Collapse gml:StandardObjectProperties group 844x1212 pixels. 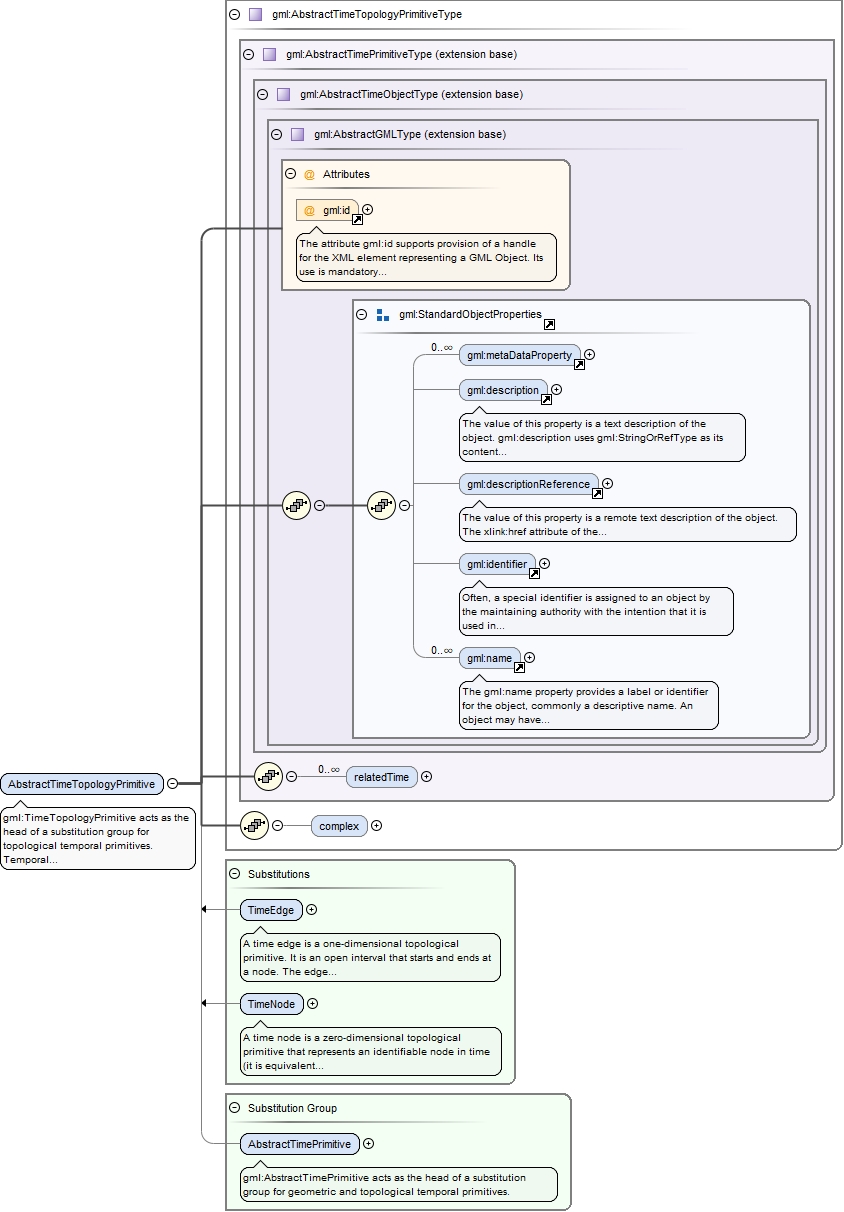coord(364,315)
